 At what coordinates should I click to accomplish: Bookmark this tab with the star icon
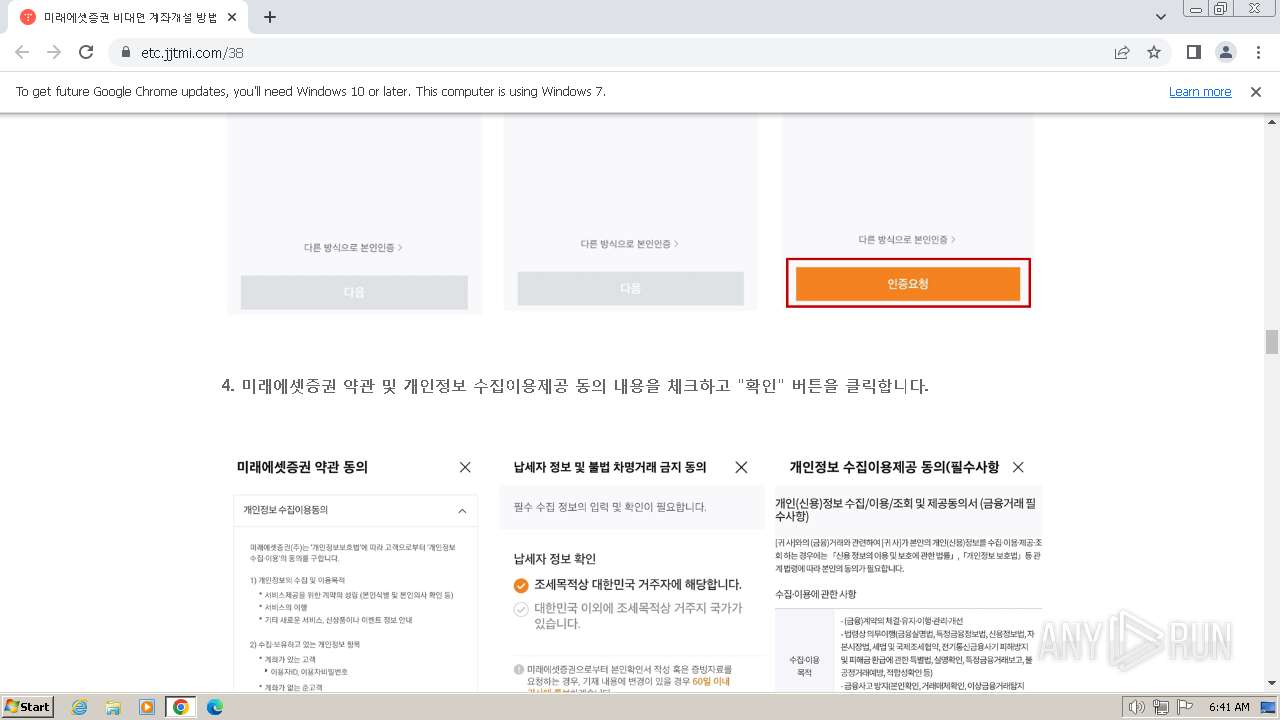tap(1154, 52)
